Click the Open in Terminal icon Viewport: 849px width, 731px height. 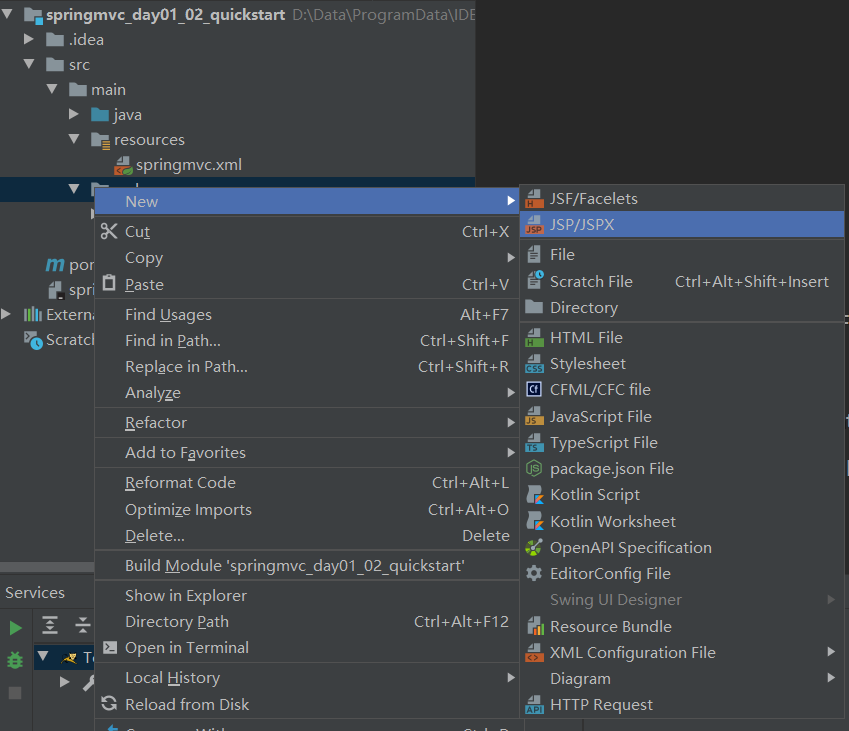(x=110, y=647)
